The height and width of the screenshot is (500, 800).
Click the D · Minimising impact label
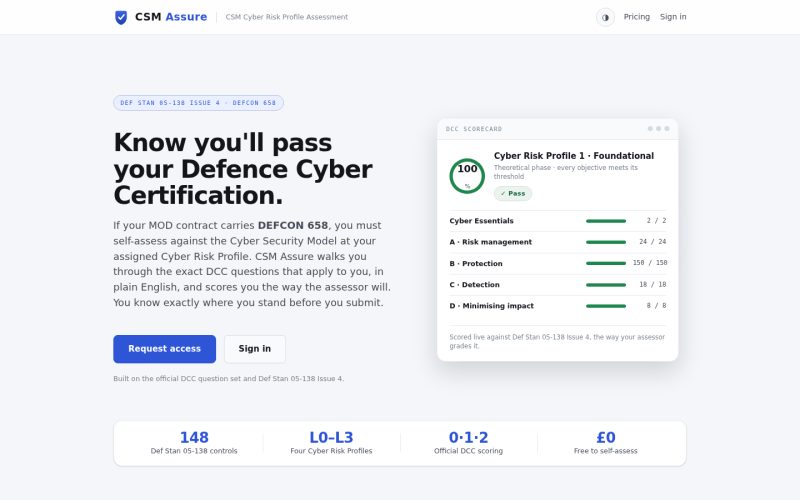click(x=491, y=306)
